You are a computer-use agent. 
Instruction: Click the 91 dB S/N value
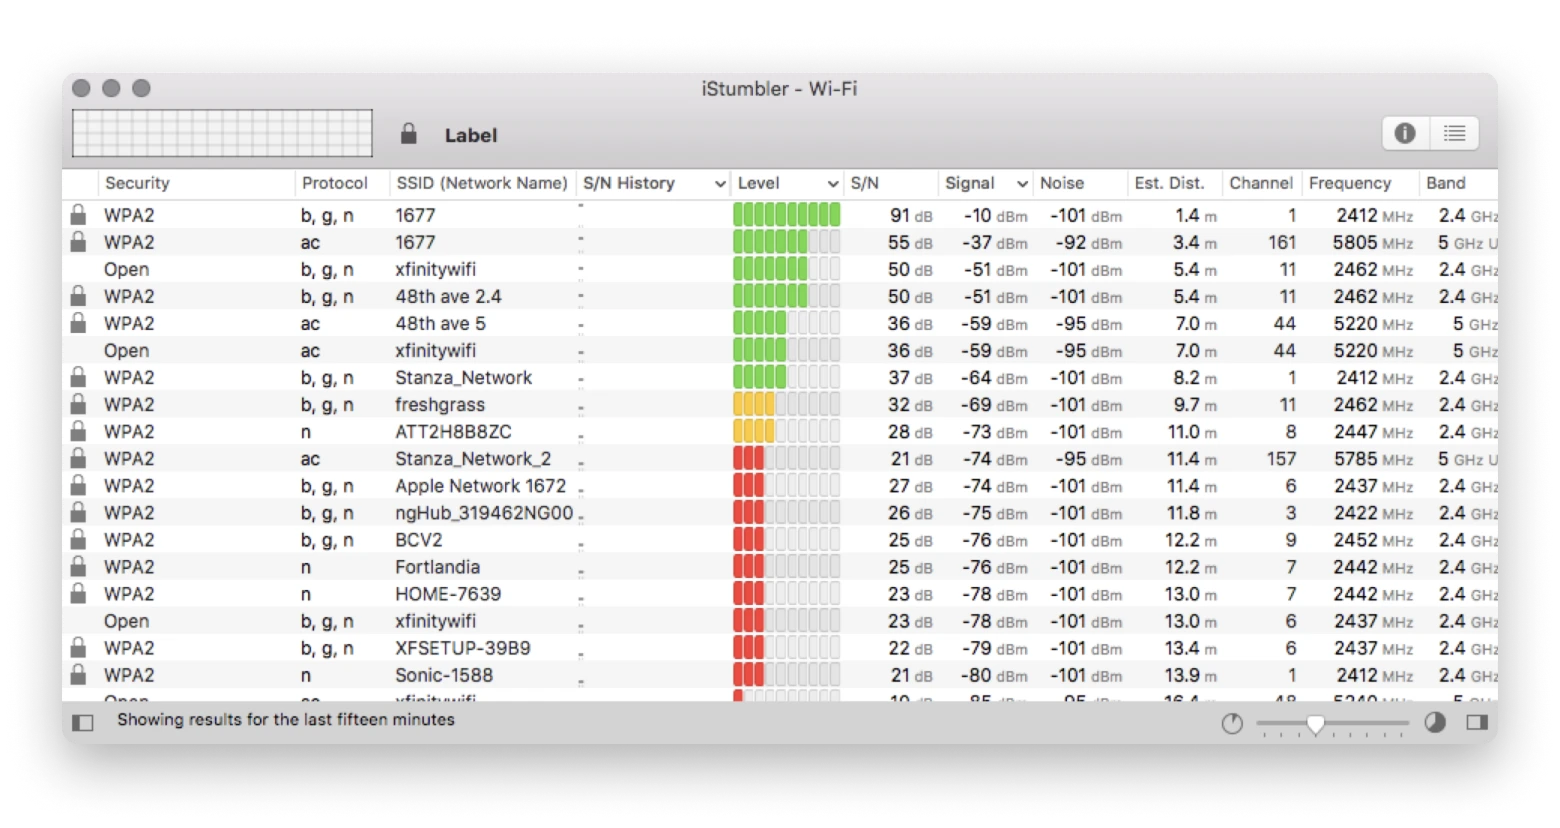pos(910,215)
